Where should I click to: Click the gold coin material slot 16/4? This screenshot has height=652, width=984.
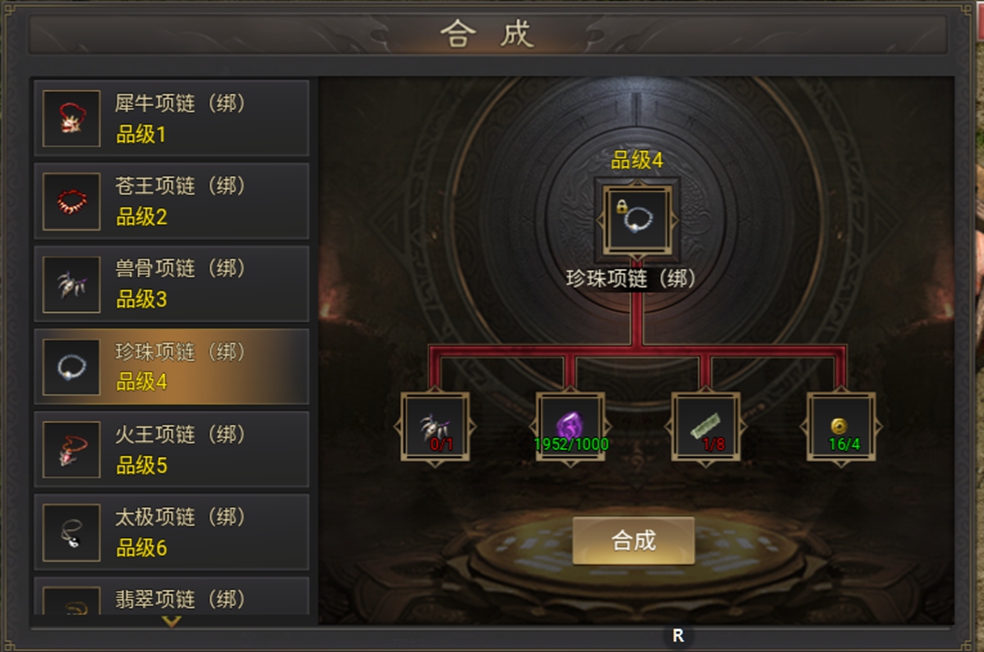click(840, 427)
